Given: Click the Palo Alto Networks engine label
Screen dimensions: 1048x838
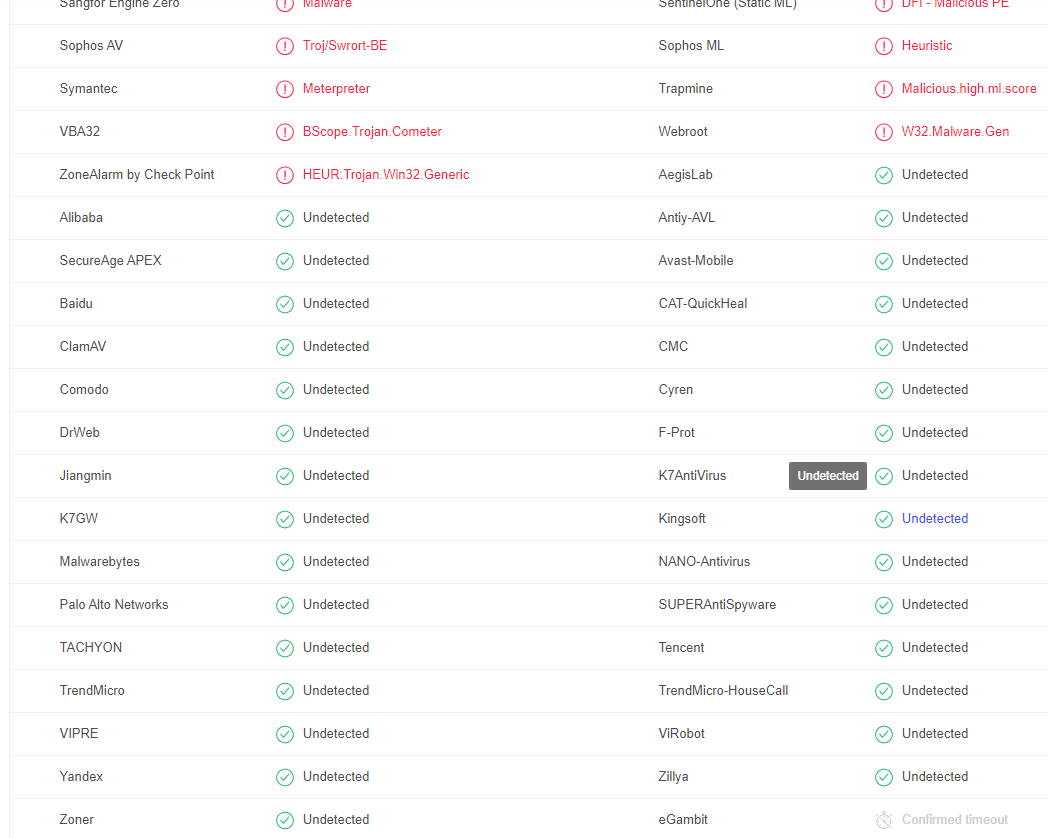Looking at the screenshot, I should (x=114, y=604).
